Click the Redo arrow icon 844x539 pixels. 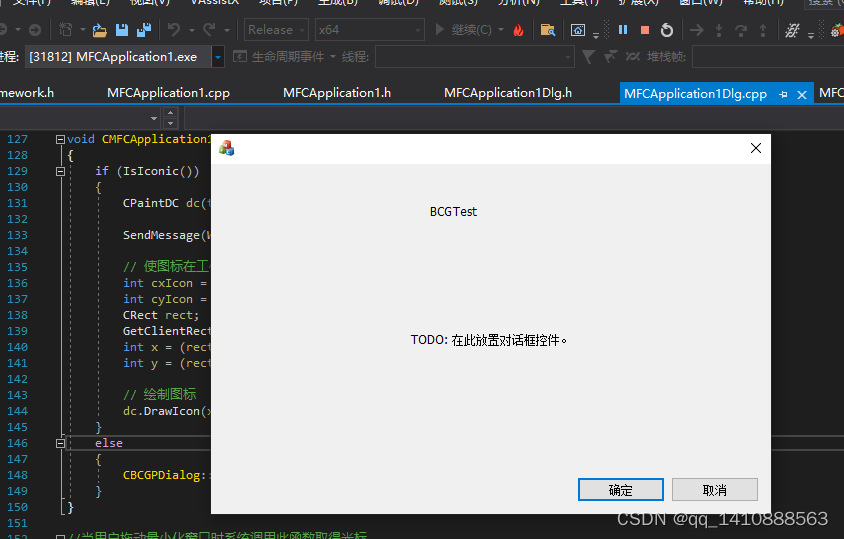click(x=209, y=30)
